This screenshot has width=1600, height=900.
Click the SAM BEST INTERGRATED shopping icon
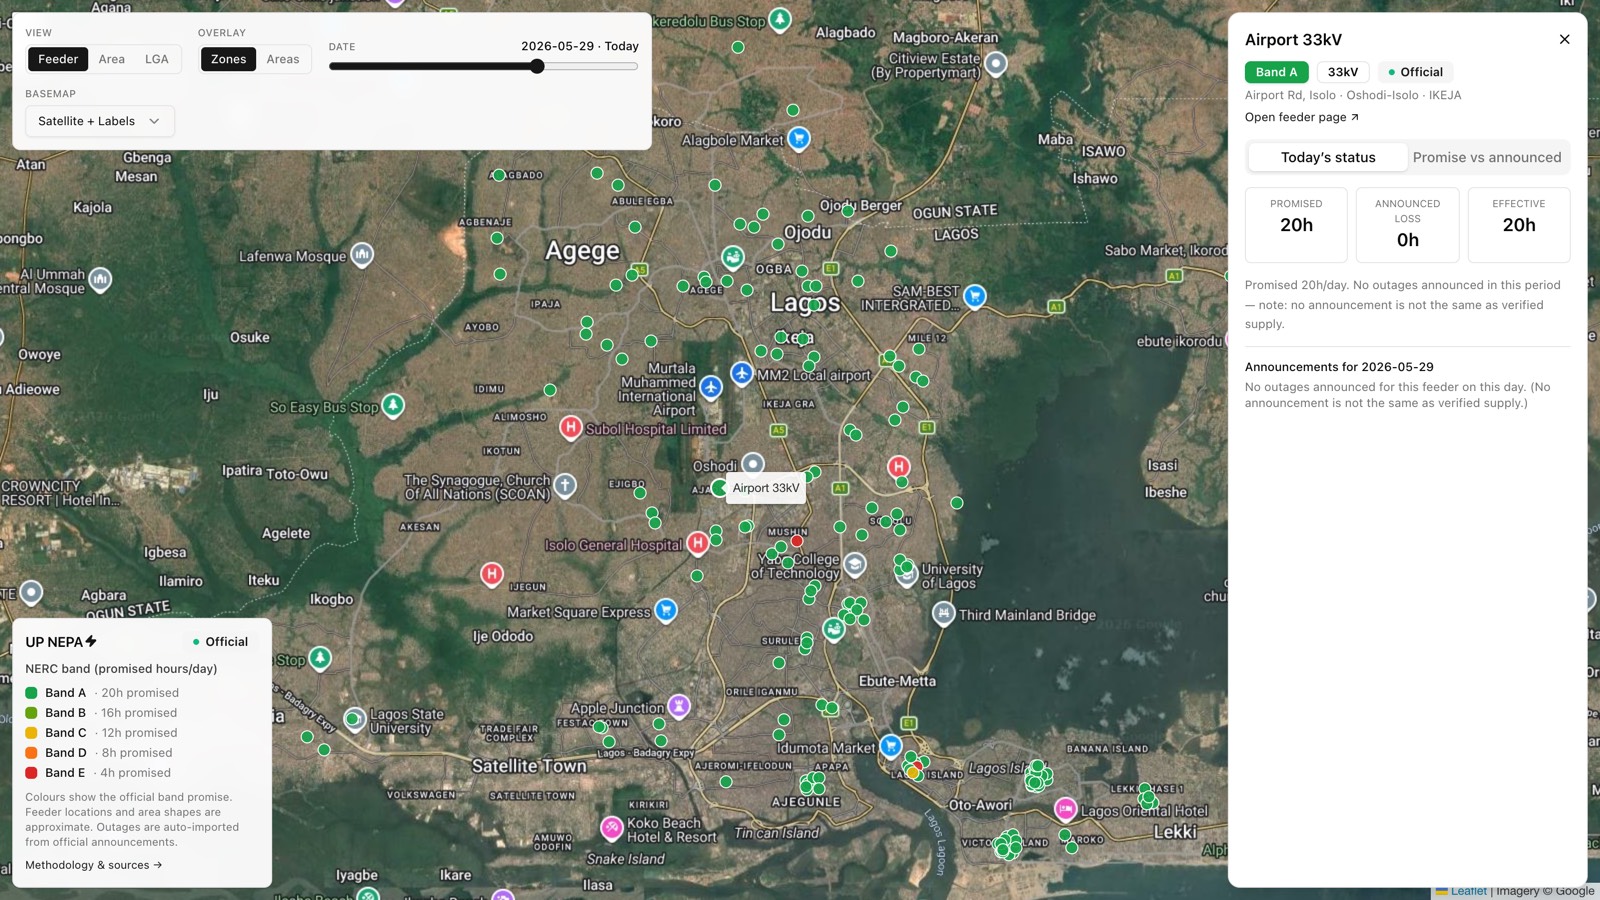(x=975, y=296)
